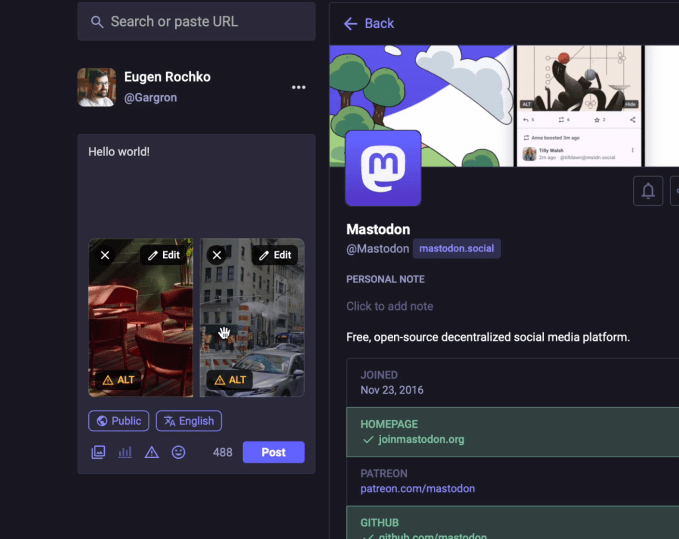
Task: Click the back arrow icon
Action: click(350, 24)
